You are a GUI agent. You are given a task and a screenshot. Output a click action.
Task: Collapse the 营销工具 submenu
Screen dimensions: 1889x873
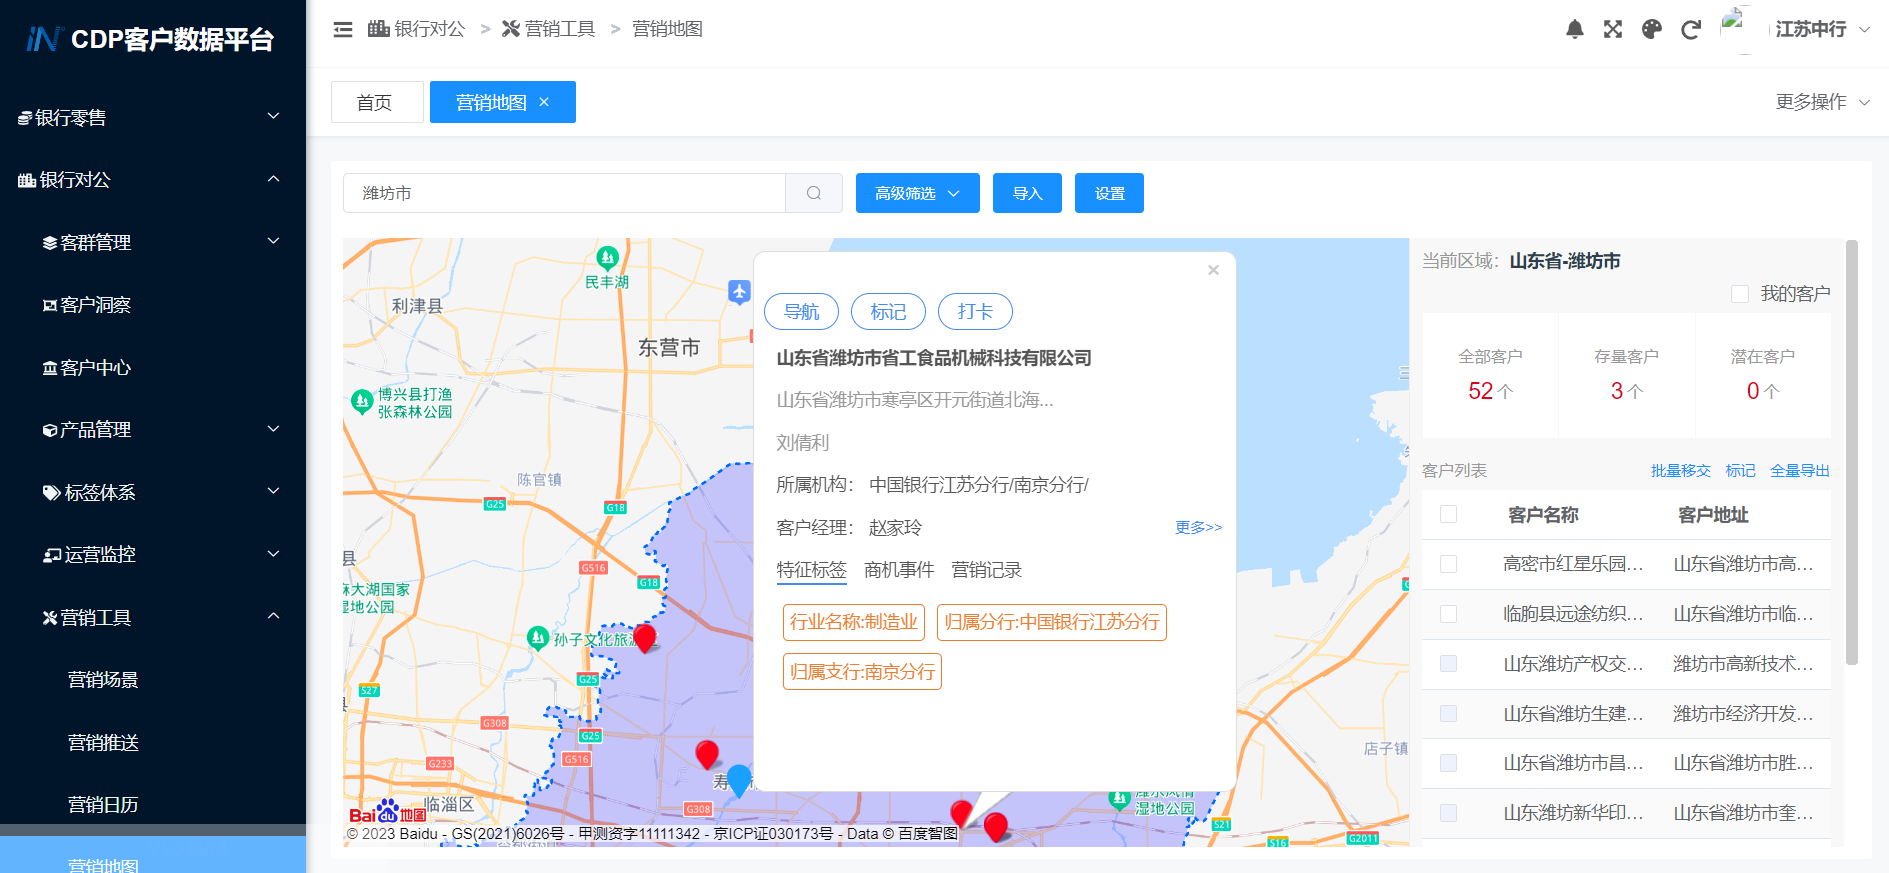[153, 617]
